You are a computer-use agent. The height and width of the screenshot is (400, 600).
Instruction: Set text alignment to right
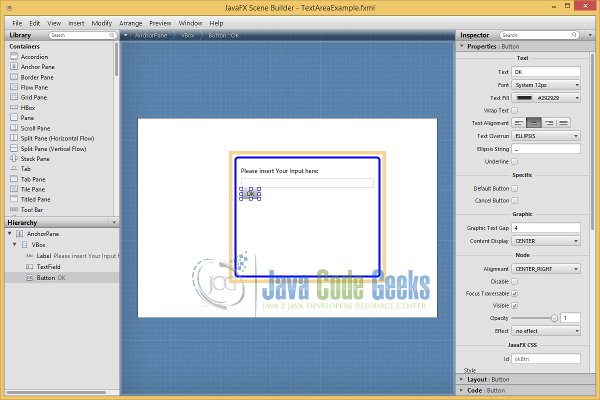(x=549, y=123)
